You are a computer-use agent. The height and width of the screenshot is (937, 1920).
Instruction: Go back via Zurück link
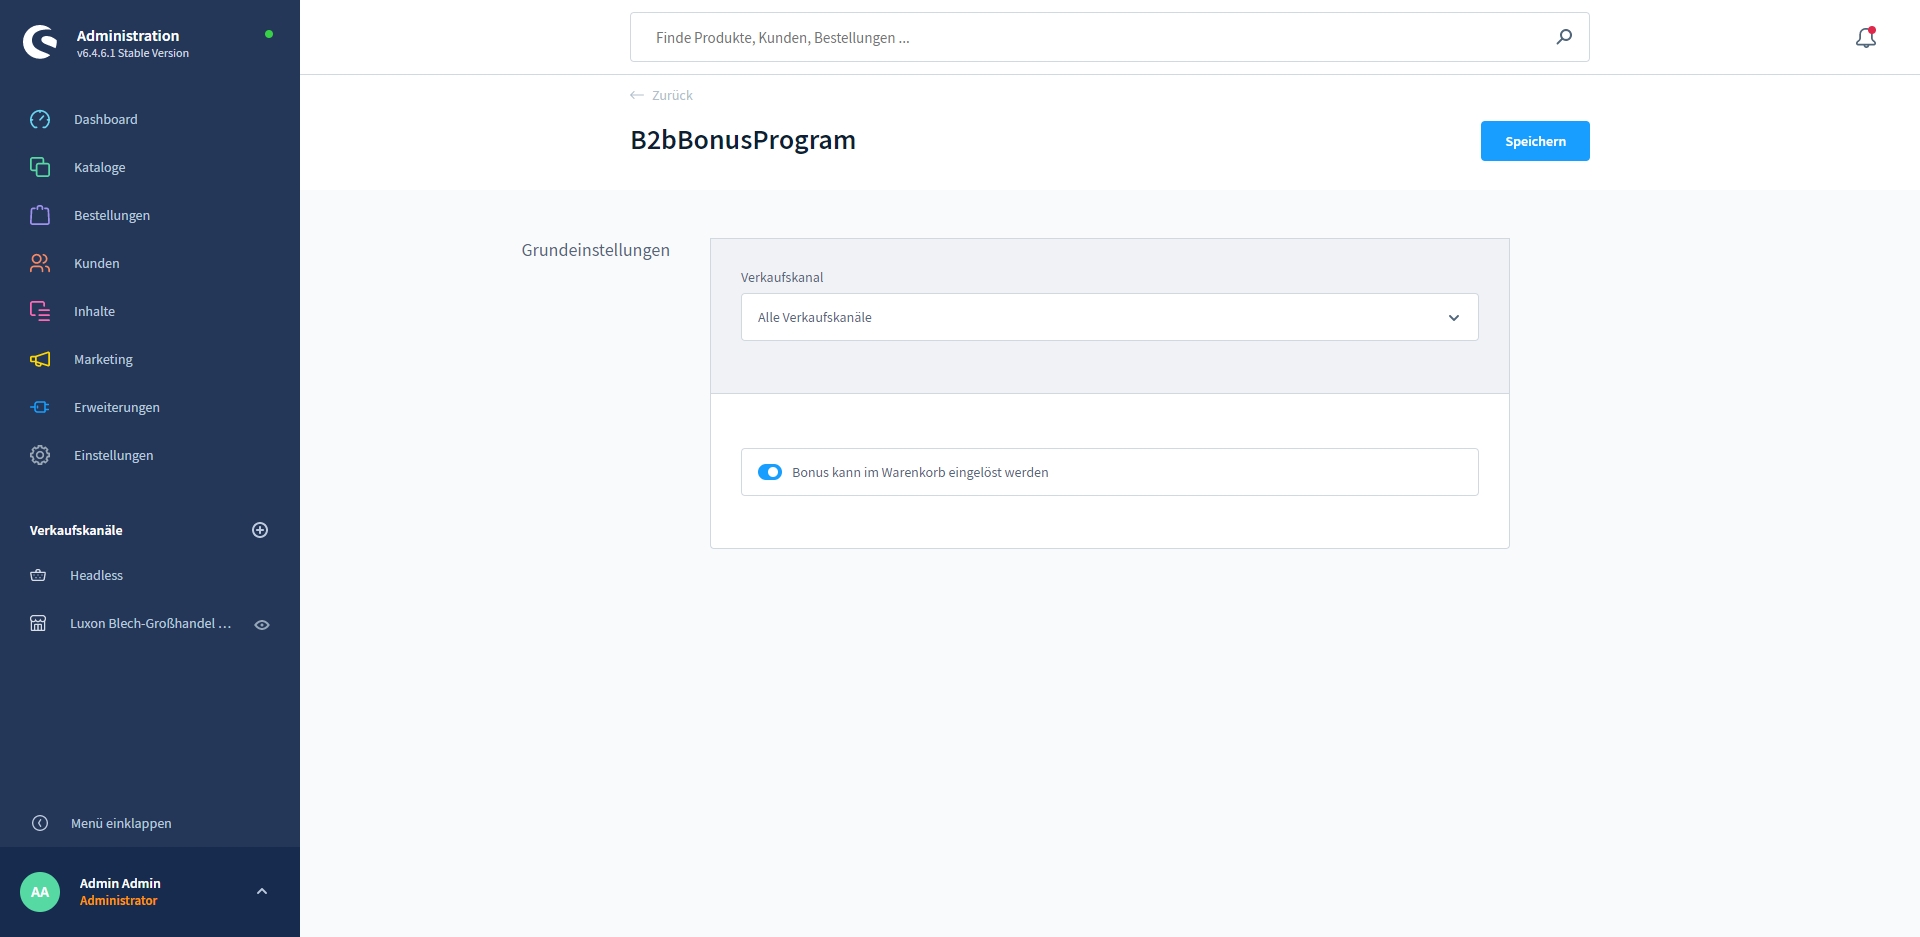662,95
